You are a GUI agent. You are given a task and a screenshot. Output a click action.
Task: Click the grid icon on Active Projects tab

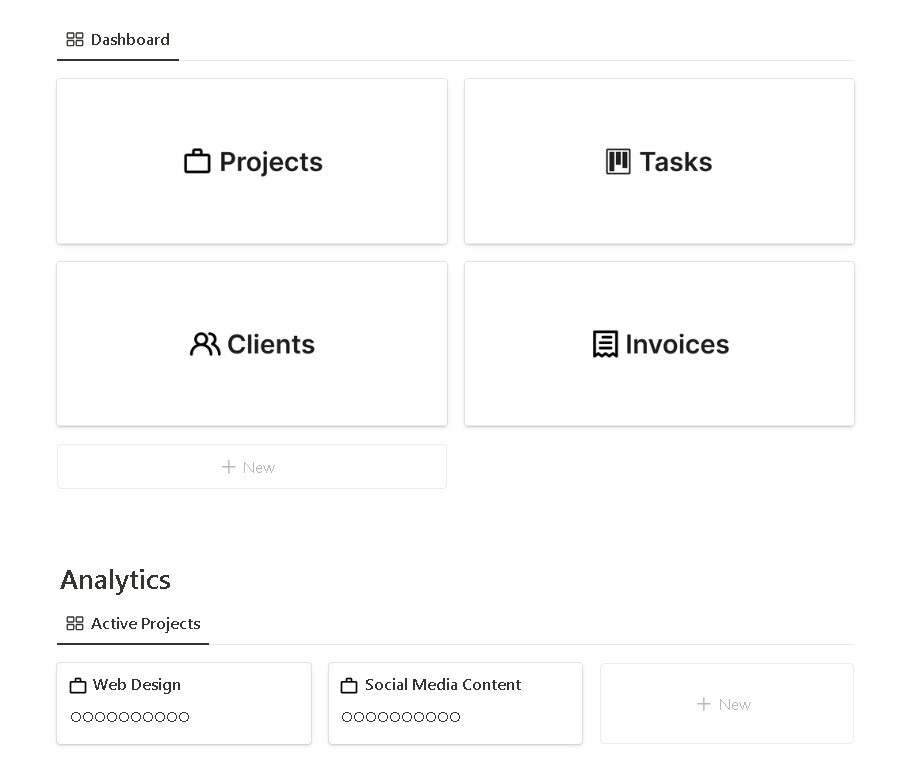(75, 624)
